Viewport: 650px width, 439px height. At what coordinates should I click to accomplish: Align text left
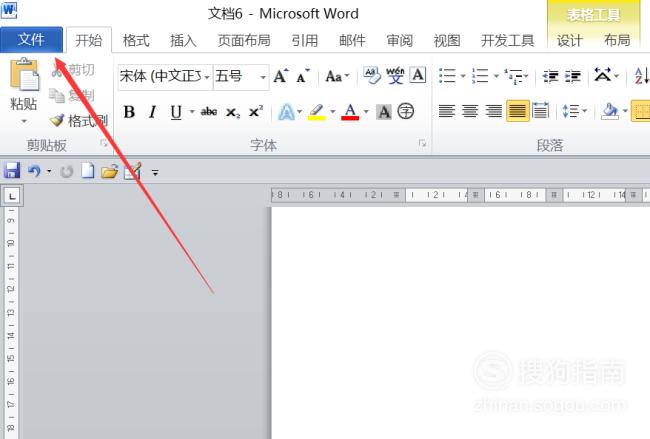pos(447,111)
